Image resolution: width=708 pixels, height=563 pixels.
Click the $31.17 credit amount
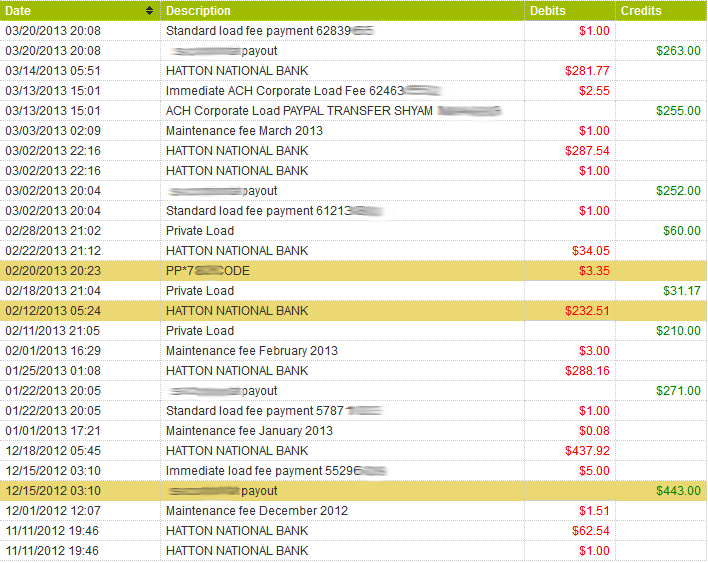pos(682,291)
